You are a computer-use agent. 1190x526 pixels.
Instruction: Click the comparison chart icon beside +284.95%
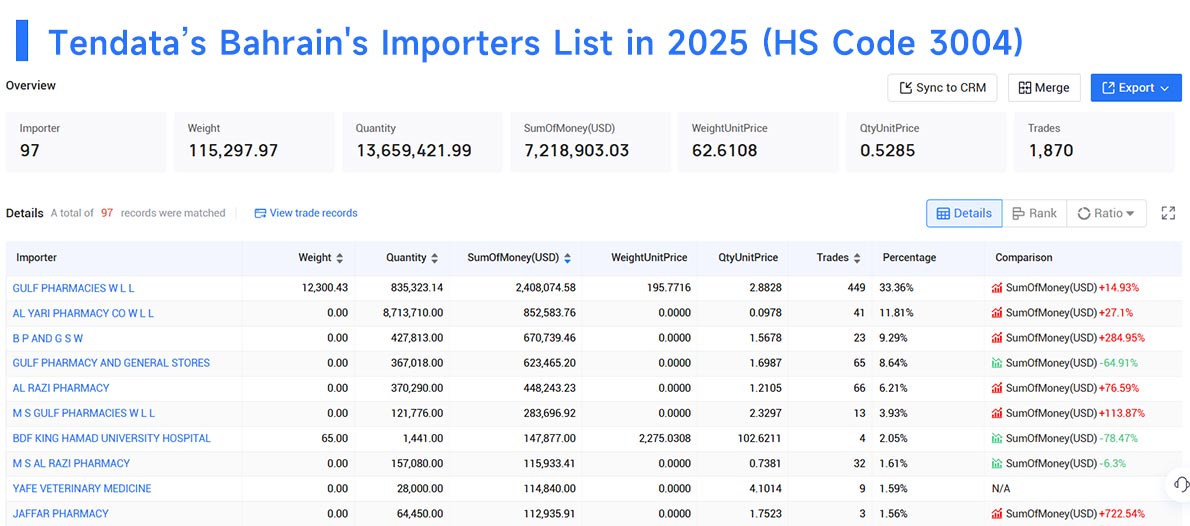(997, 339)
